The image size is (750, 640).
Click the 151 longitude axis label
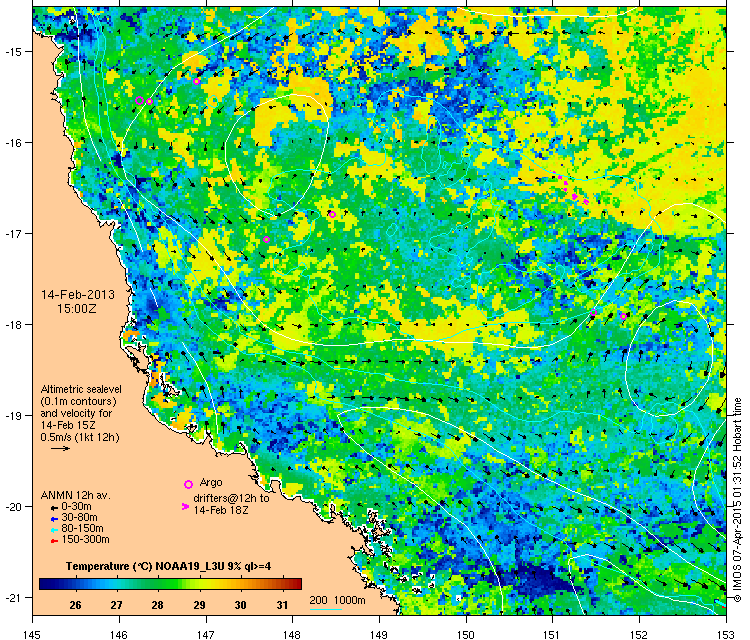pyautogui.click(x=552, y=635)
